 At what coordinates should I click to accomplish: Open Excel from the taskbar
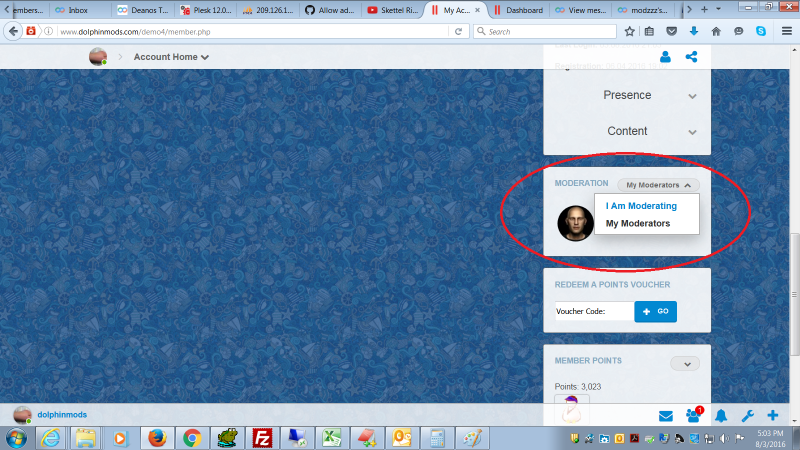332,438
